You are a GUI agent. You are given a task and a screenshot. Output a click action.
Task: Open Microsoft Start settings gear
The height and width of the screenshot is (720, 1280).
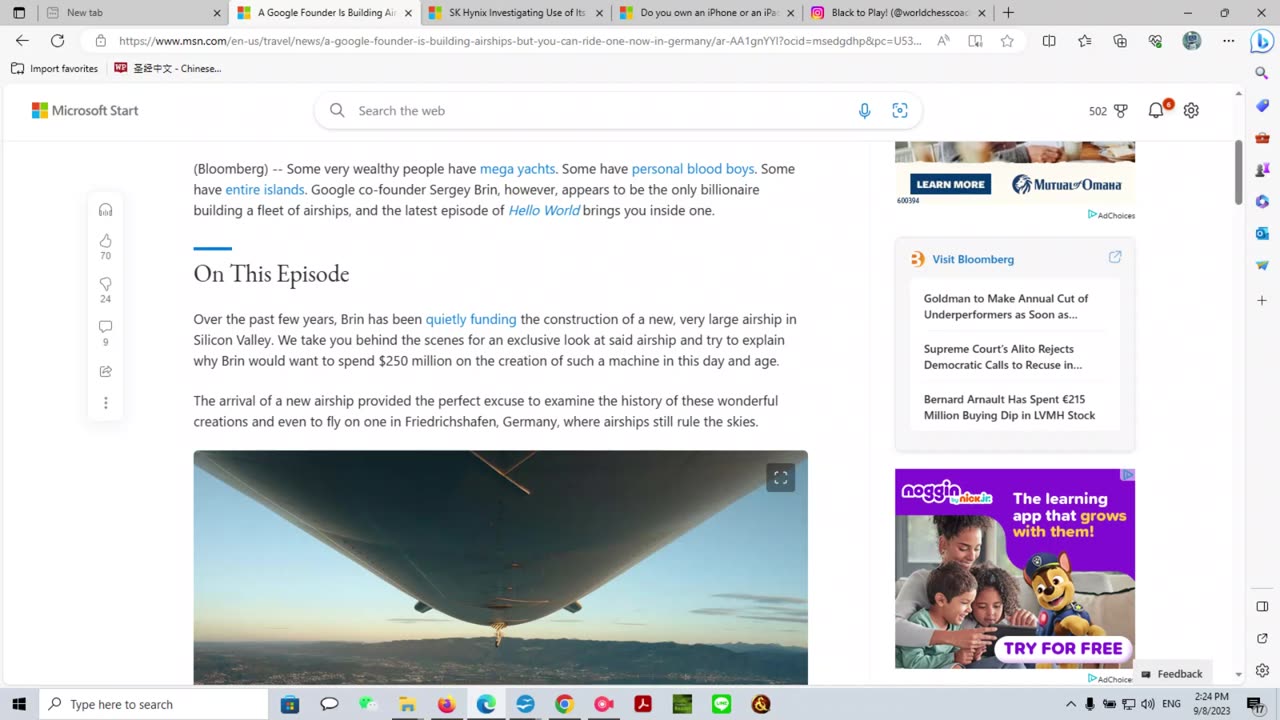tap(1191, 111)
